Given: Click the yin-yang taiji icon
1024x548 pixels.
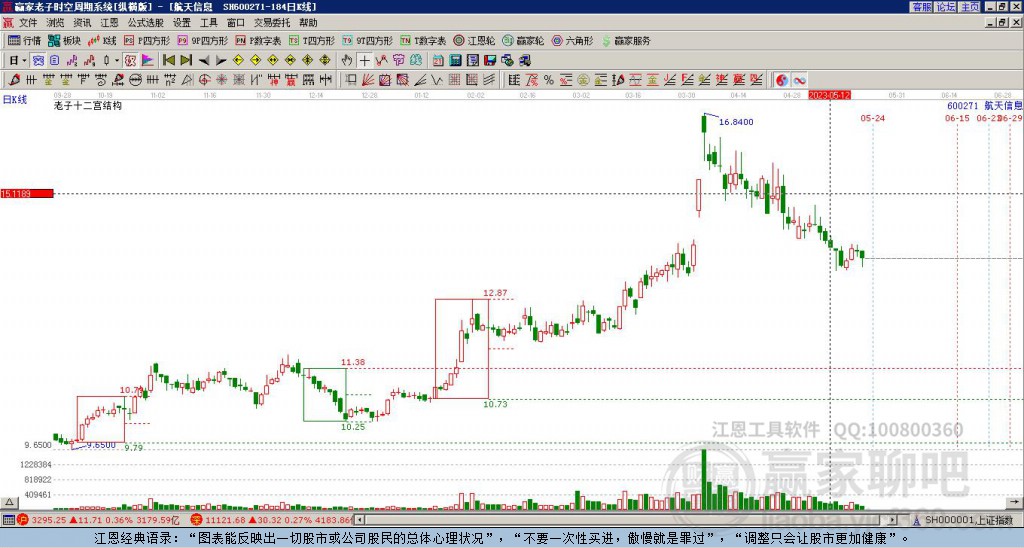Looking at the screenshot, I should click(781, 80).
